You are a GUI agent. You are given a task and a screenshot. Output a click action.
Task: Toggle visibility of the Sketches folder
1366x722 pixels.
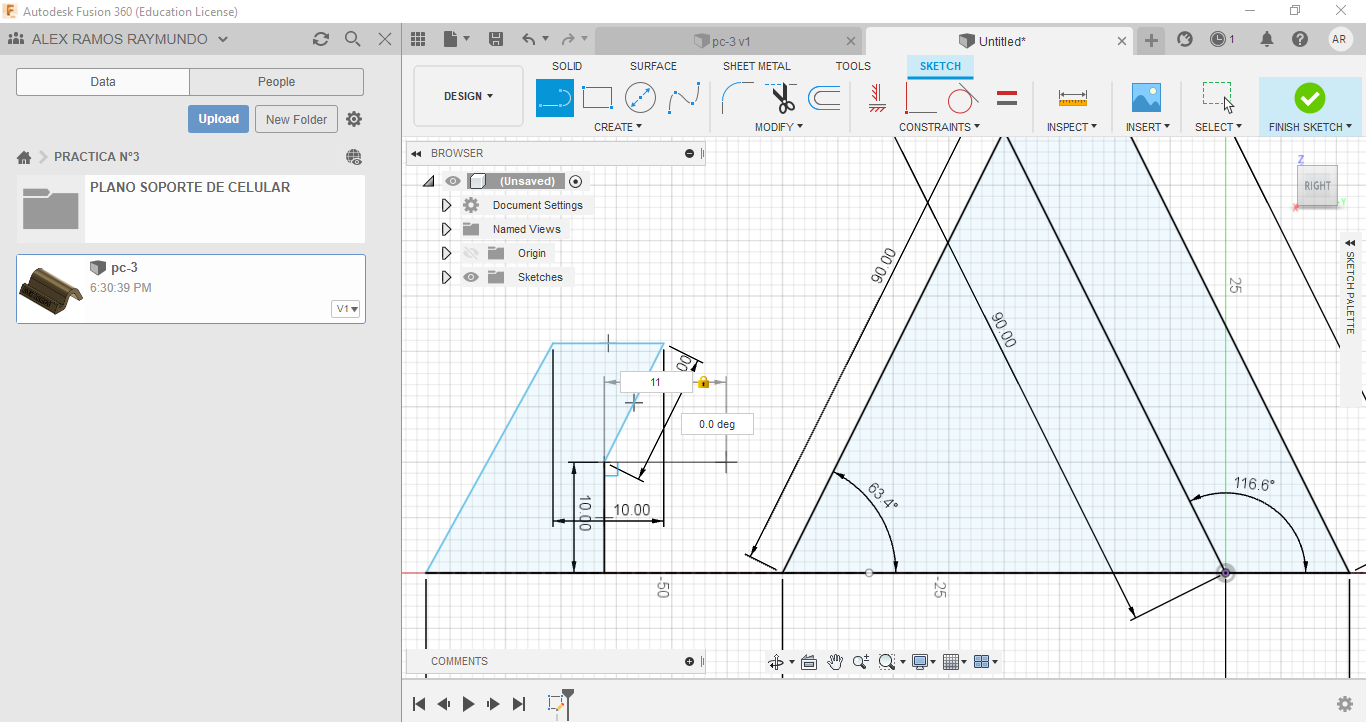pos(471,277)
